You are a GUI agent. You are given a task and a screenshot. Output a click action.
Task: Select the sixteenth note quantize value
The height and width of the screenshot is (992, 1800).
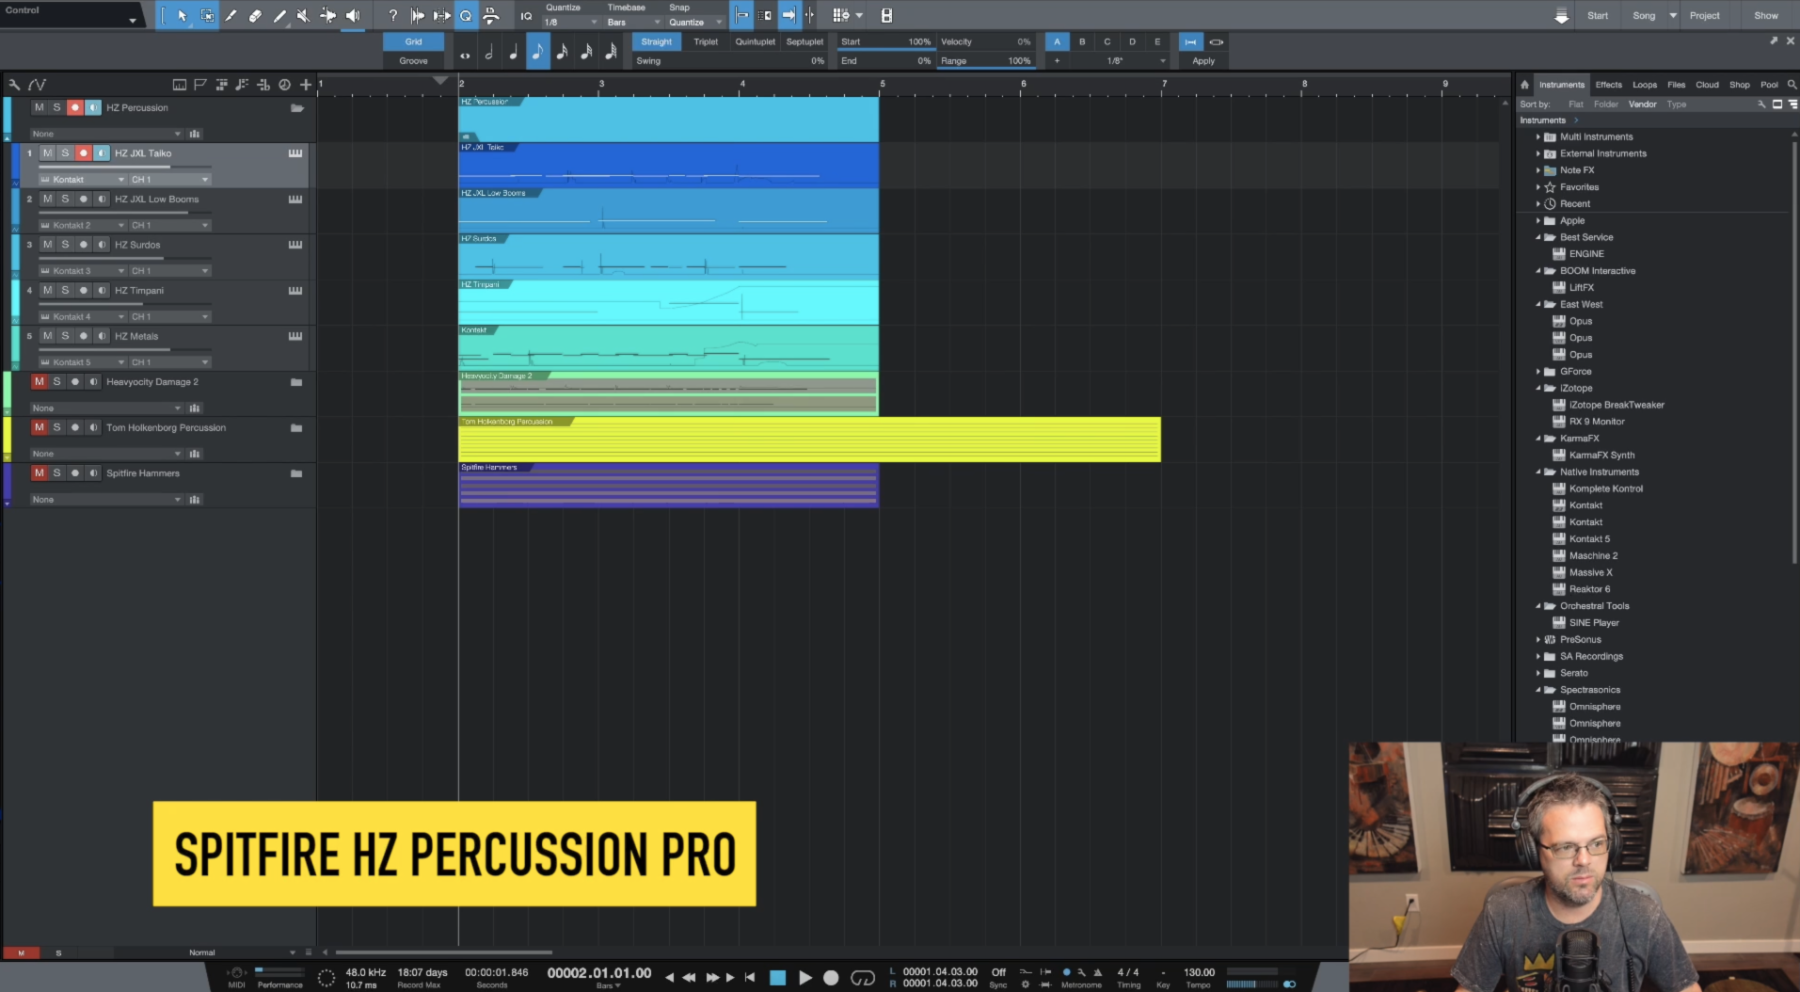pyautogui.click(x=562, y=52)
